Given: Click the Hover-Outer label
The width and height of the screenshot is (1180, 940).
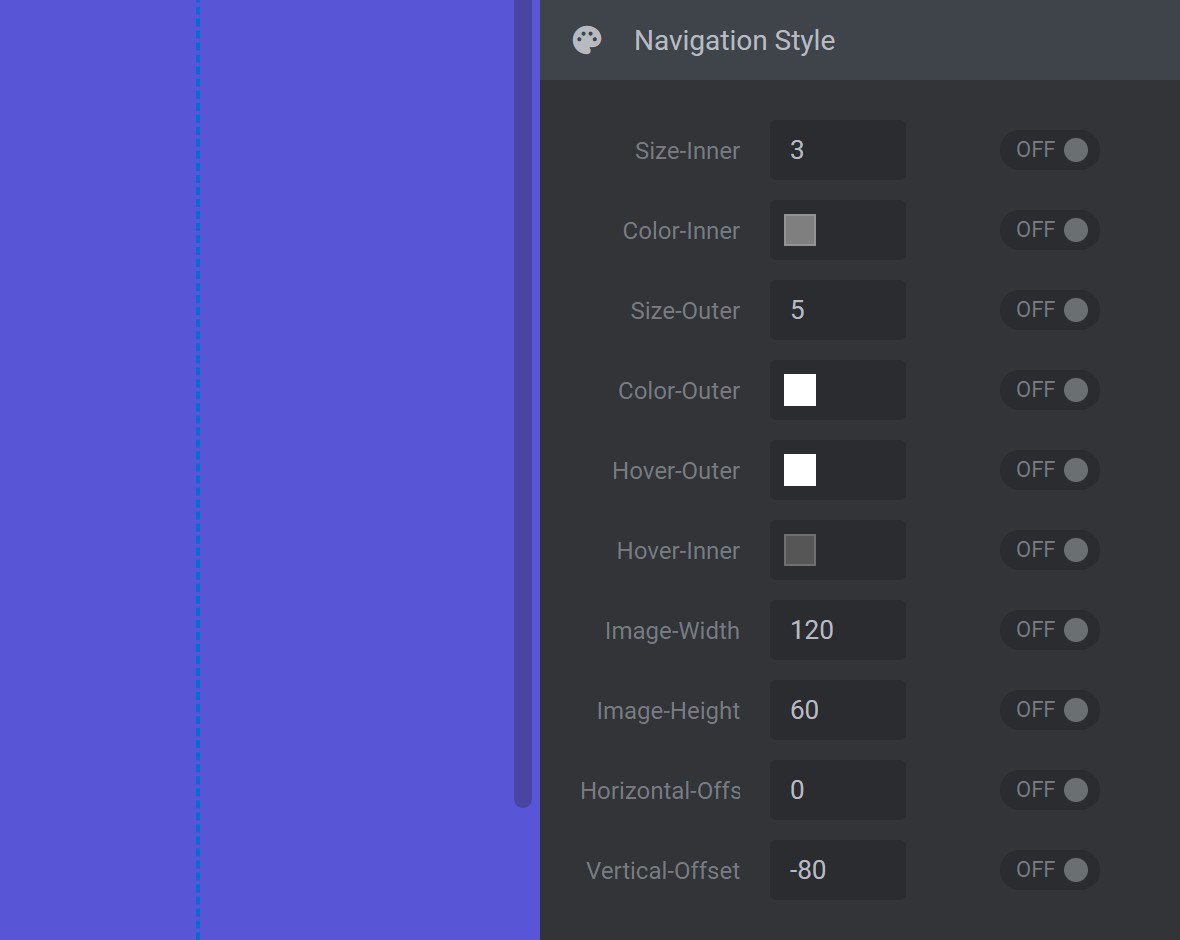Looking at the screenshot, I should click(x=676, y=470).
